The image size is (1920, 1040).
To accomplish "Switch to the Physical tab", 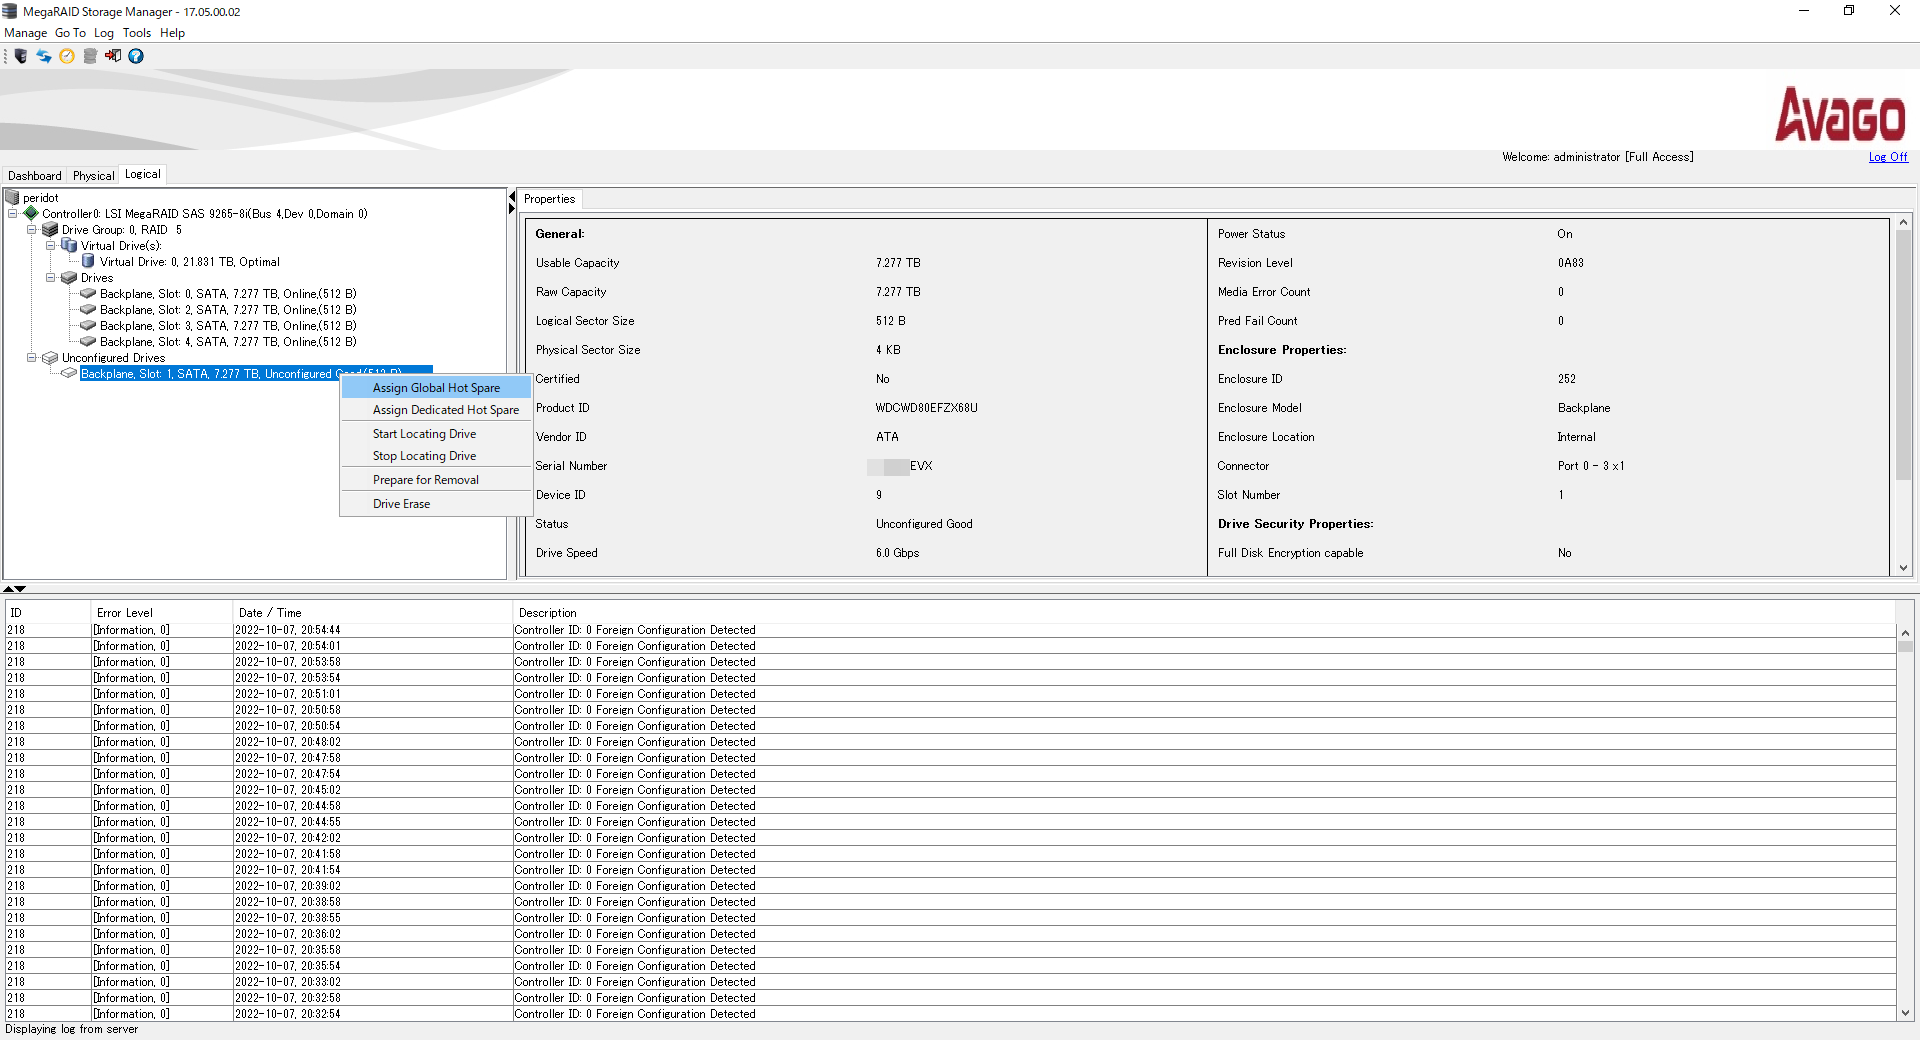I will [x=93, y=175].
